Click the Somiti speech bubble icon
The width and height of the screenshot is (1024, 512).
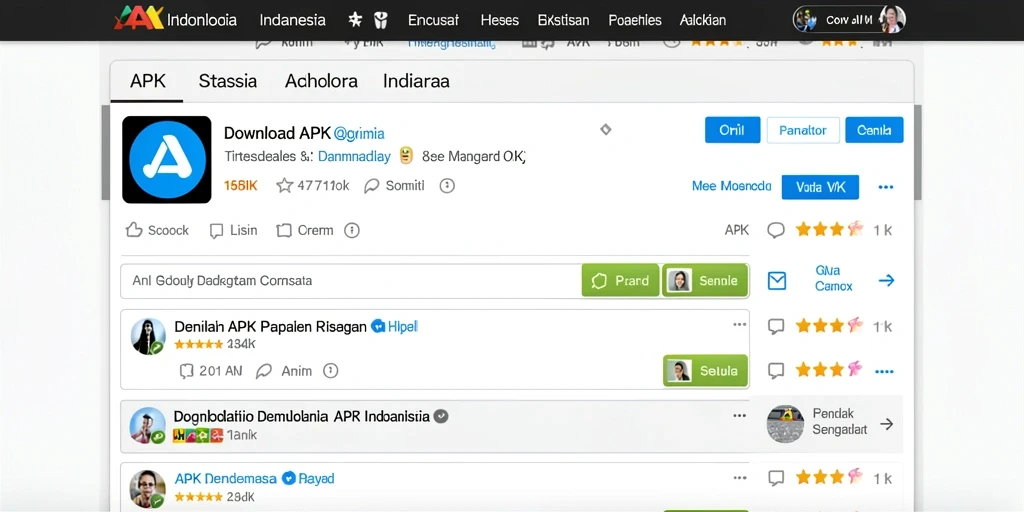pos(372,186)
